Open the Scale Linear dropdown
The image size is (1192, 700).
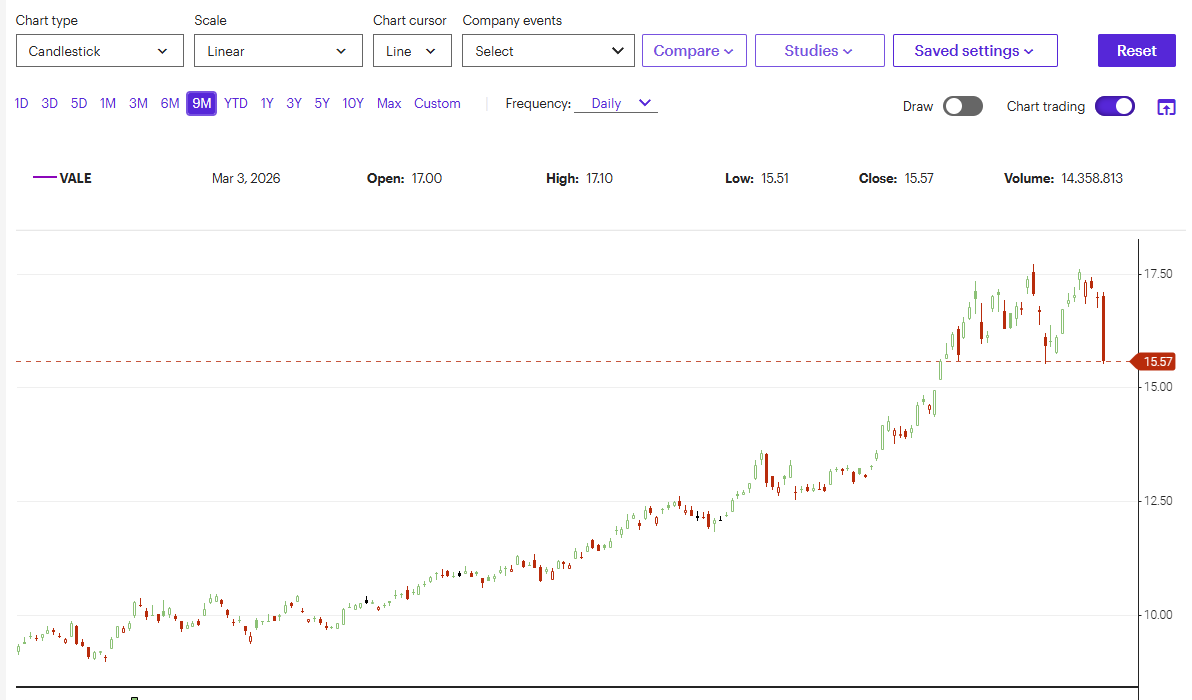coord(278,51)
